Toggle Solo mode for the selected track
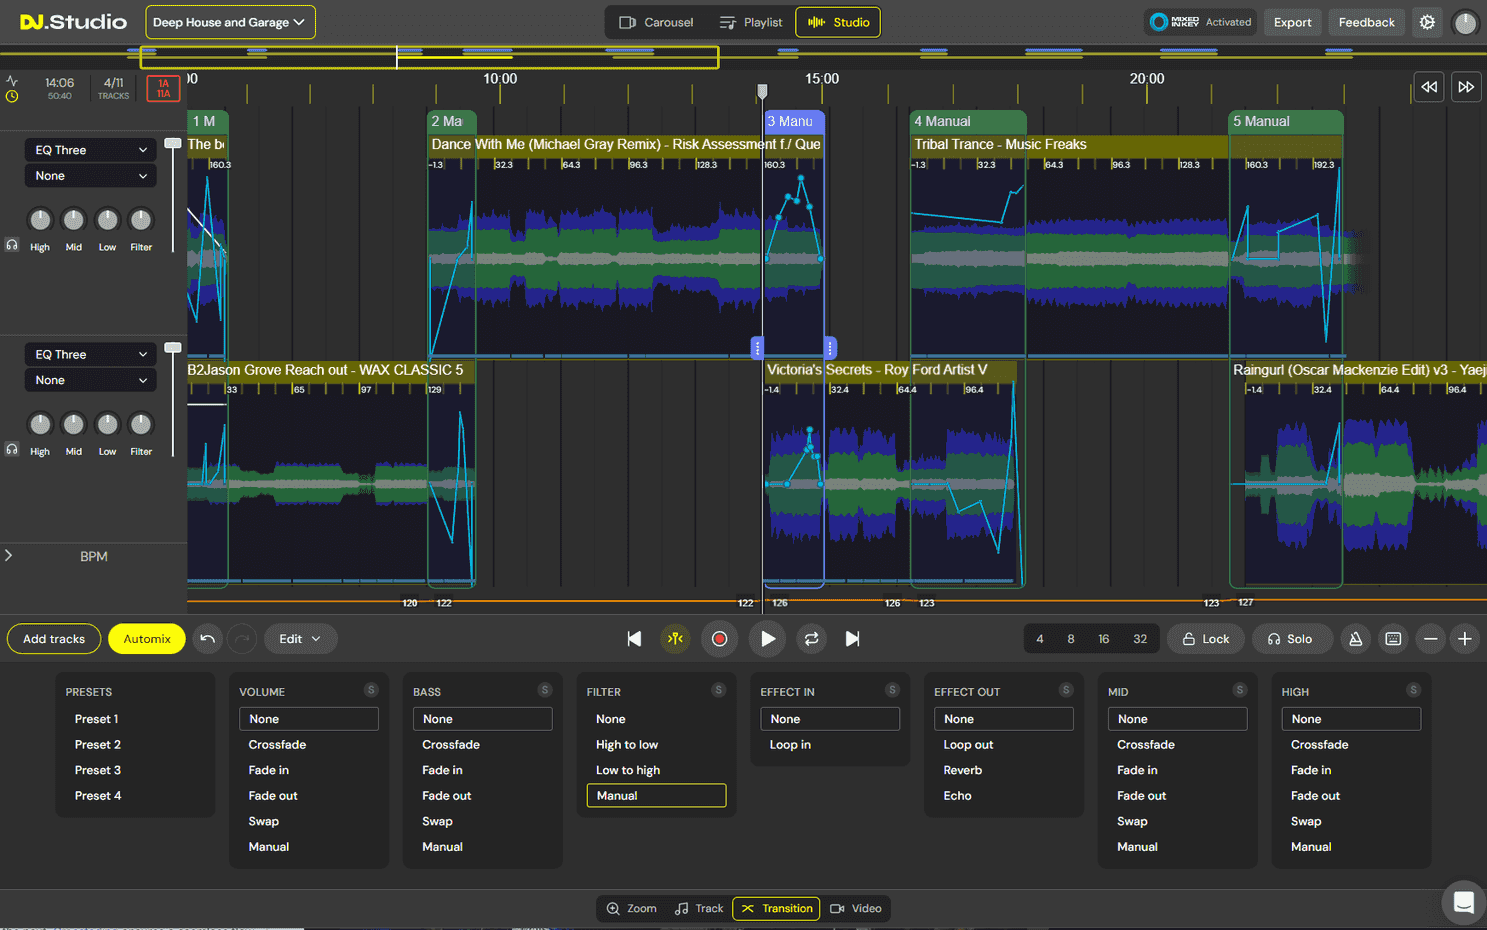1487x930 pixels. pyautogui.click(x=1291, y=638)
